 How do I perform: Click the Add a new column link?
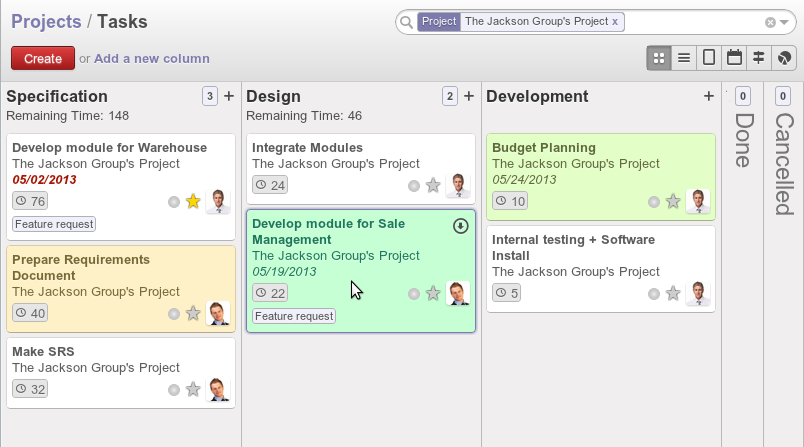coord(152,59)
